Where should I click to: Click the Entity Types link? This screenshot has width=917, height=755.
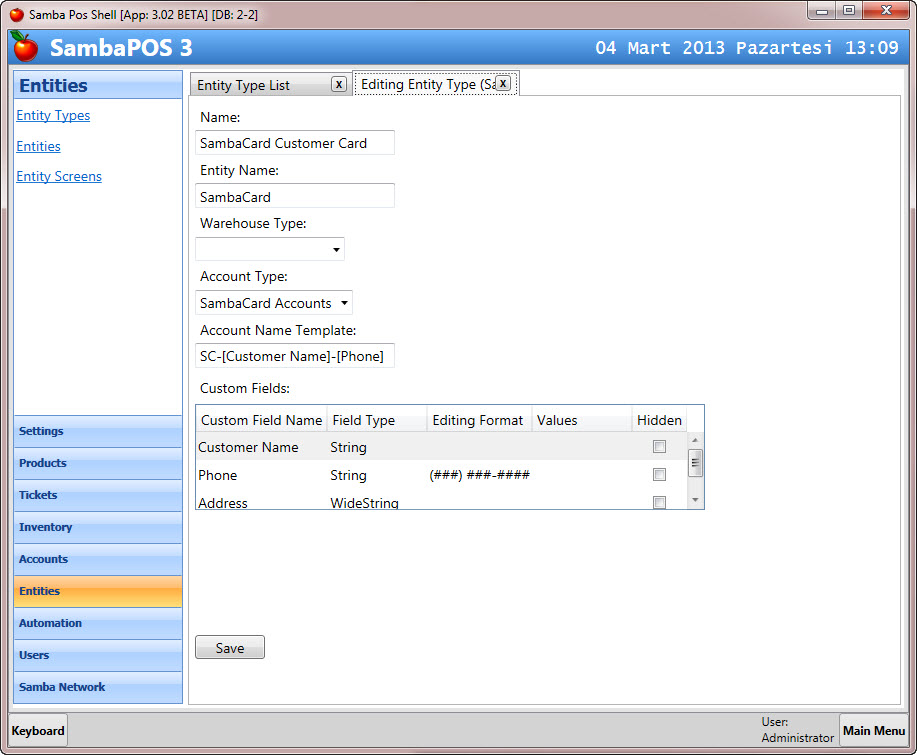click(53, 116)
